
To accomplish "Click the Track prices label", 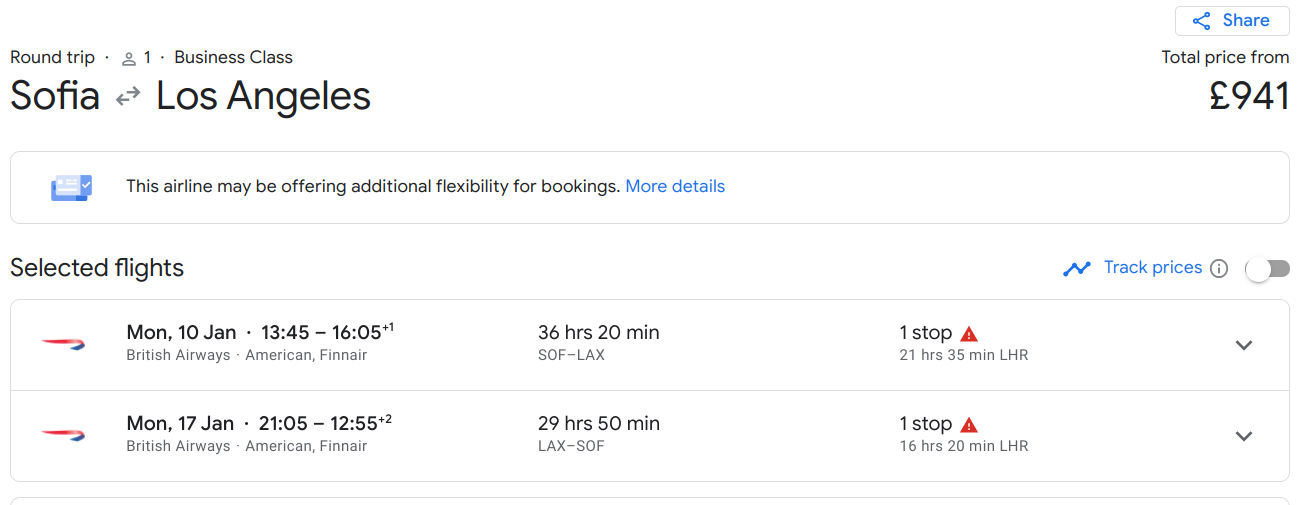I will point(1153,267).
